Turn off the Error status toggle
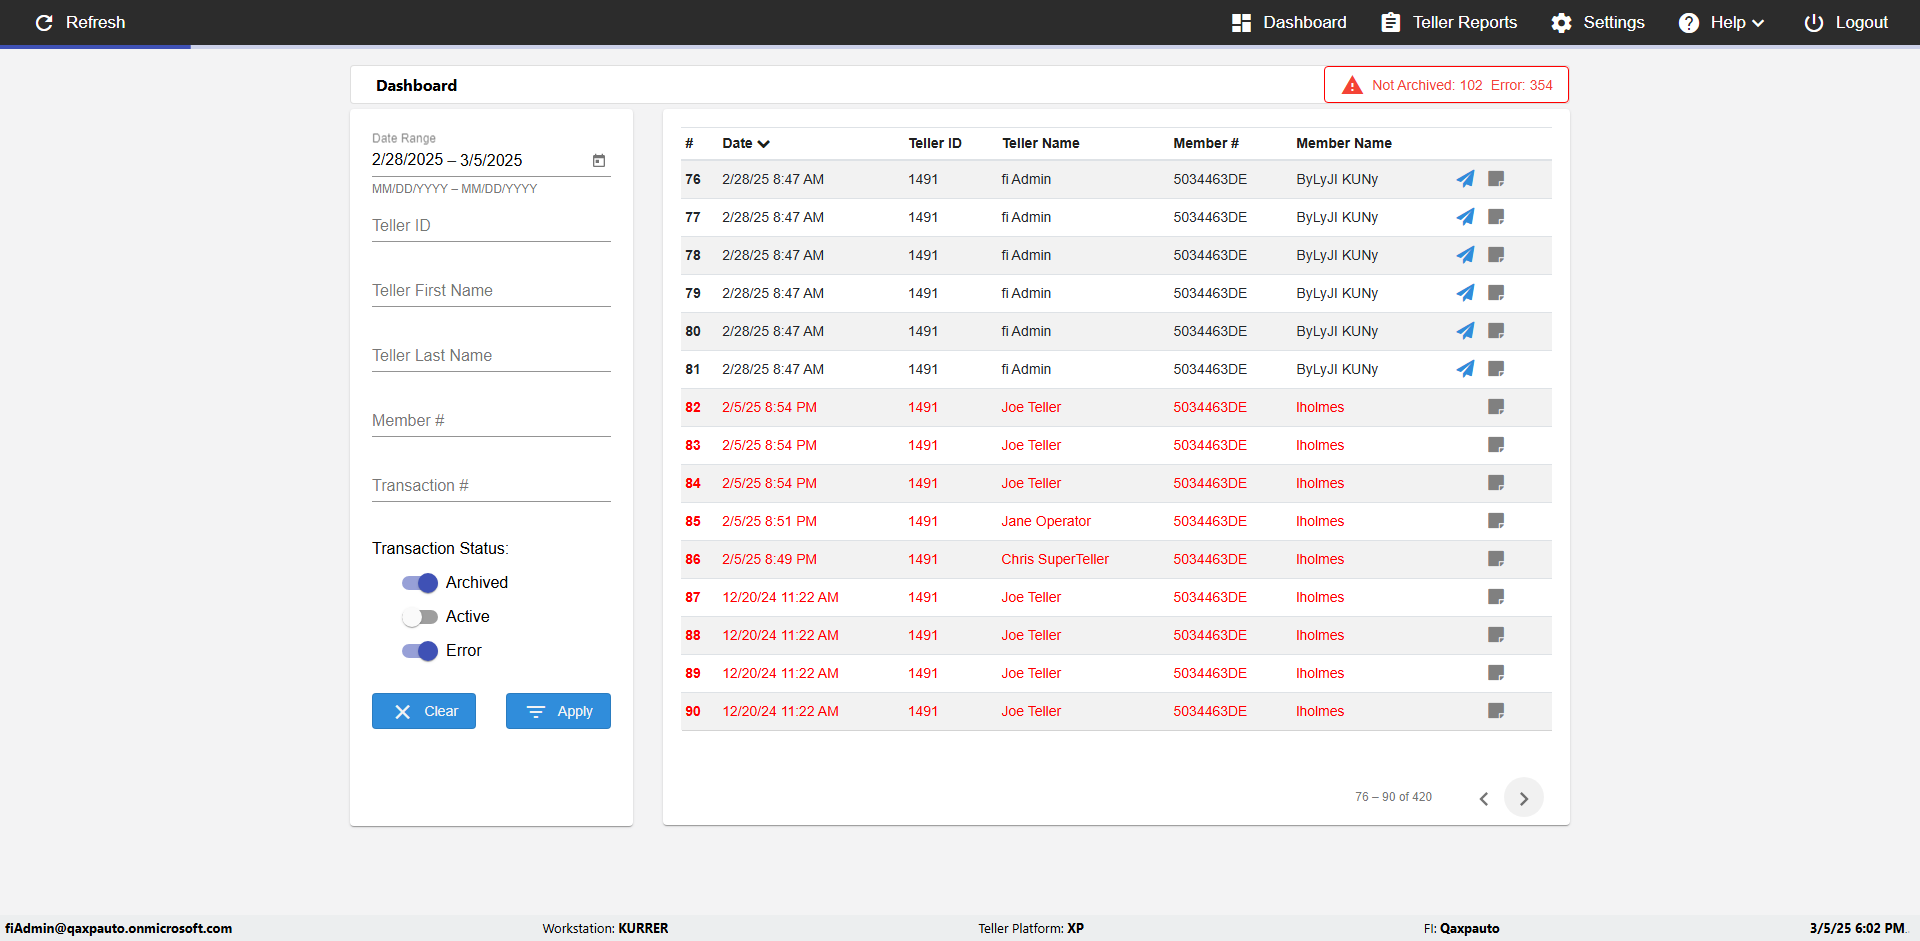The width and height of the screenshot is (1920, 941). pyautogui.click(x=420, y=651)
